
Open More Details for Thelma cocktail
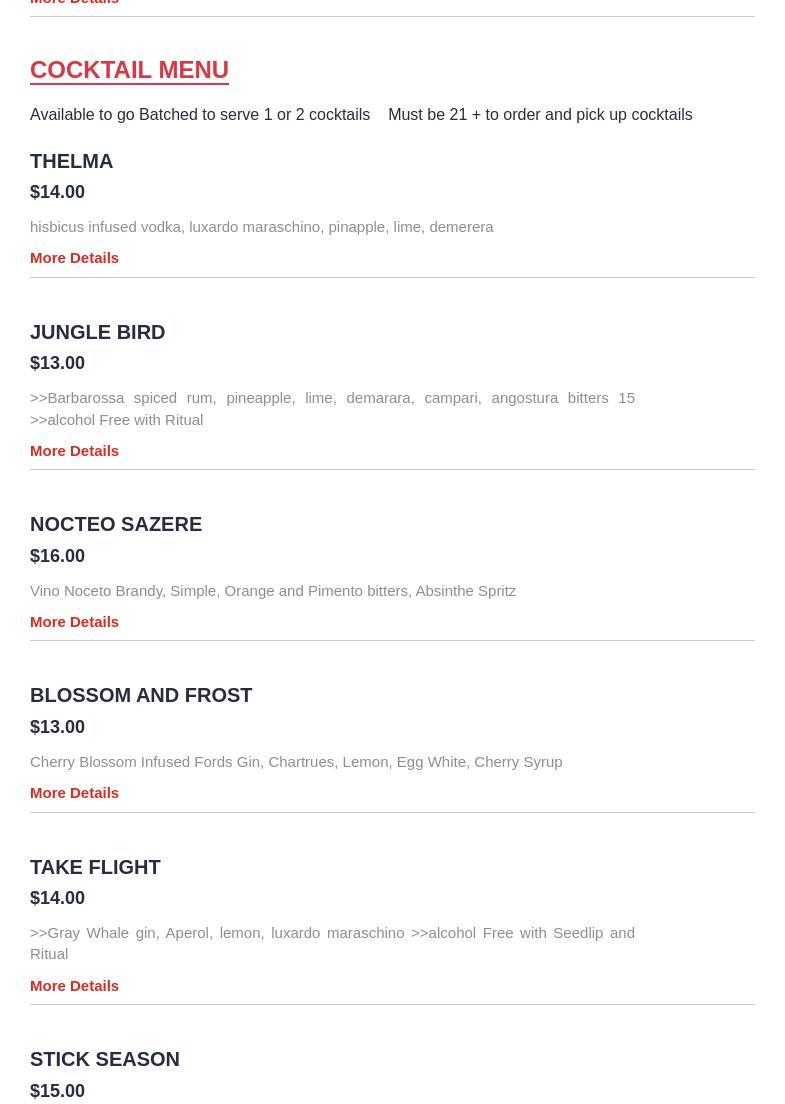click(x=74, y=258)
